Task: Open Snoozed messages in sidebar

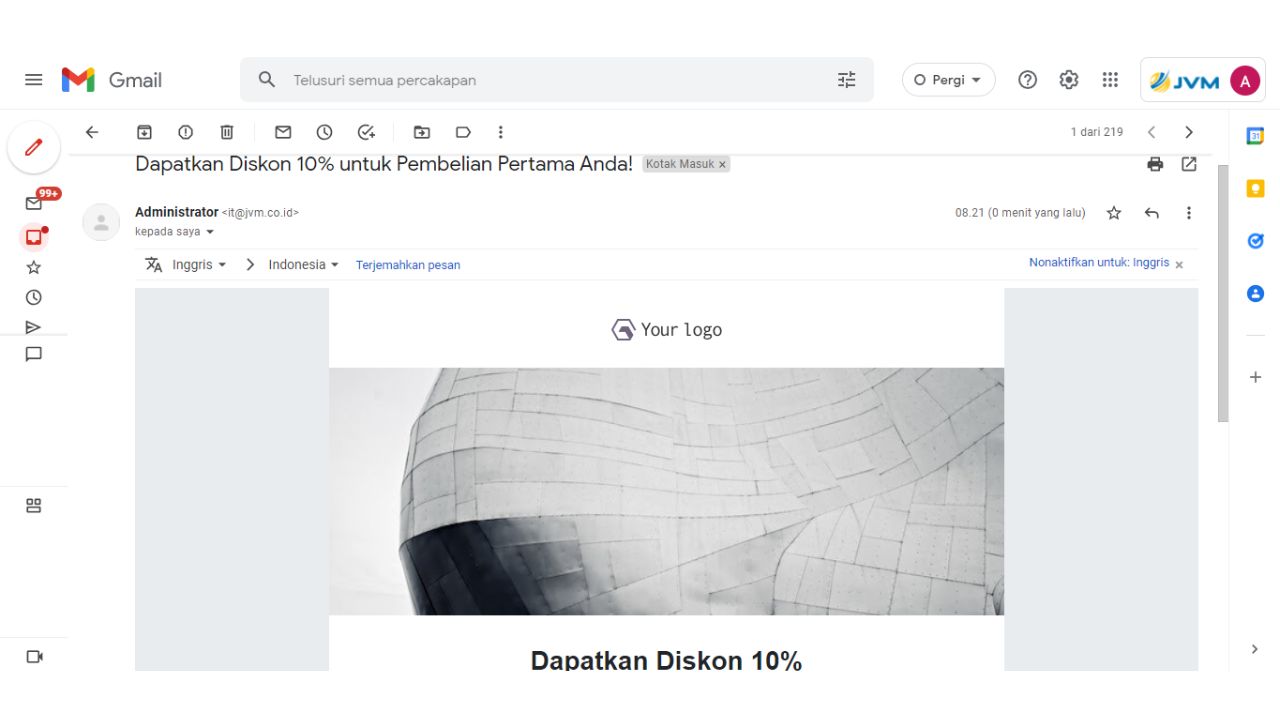Action: point(34,297)
